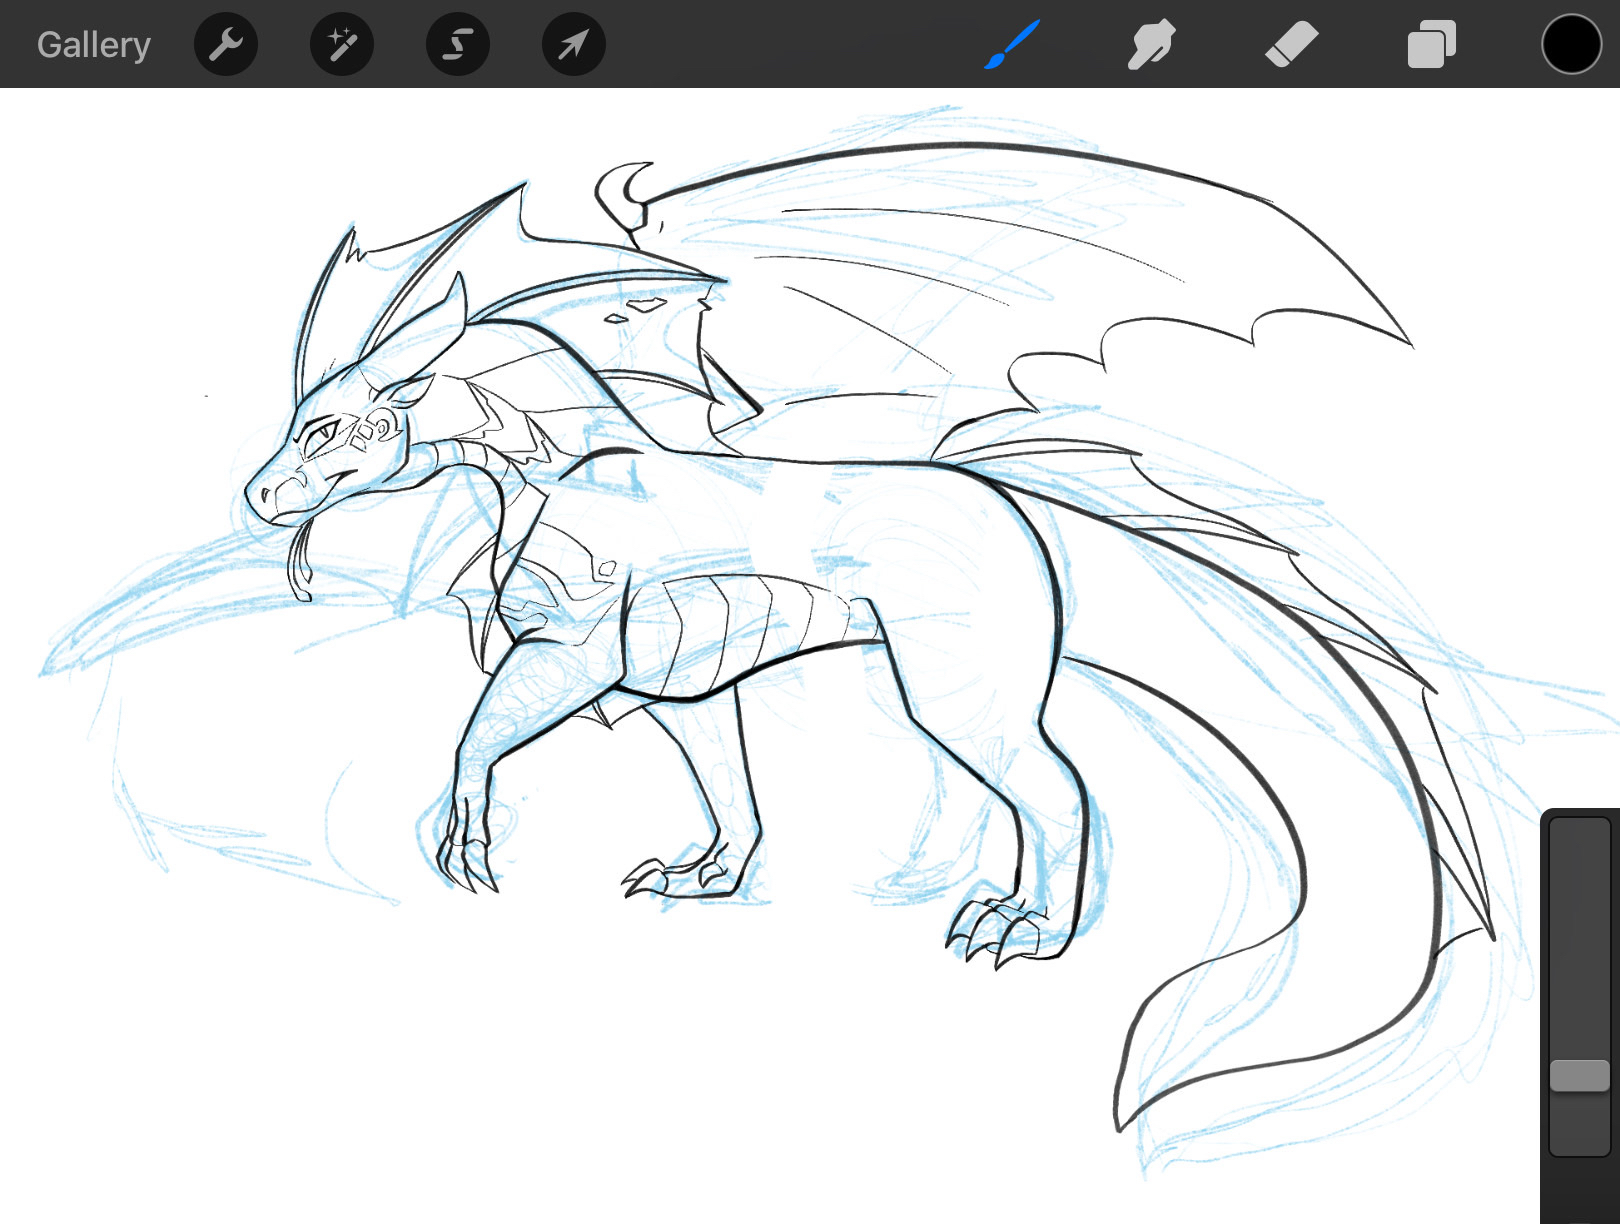This screenshot has height=1224, width=1620.
Task: Select the Smudge finger tool
Action: 1150,45
